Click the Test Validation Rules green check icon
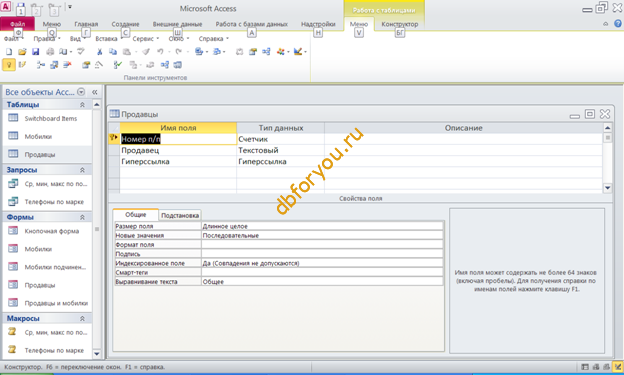The image size is (624, 375). point(117,64)
